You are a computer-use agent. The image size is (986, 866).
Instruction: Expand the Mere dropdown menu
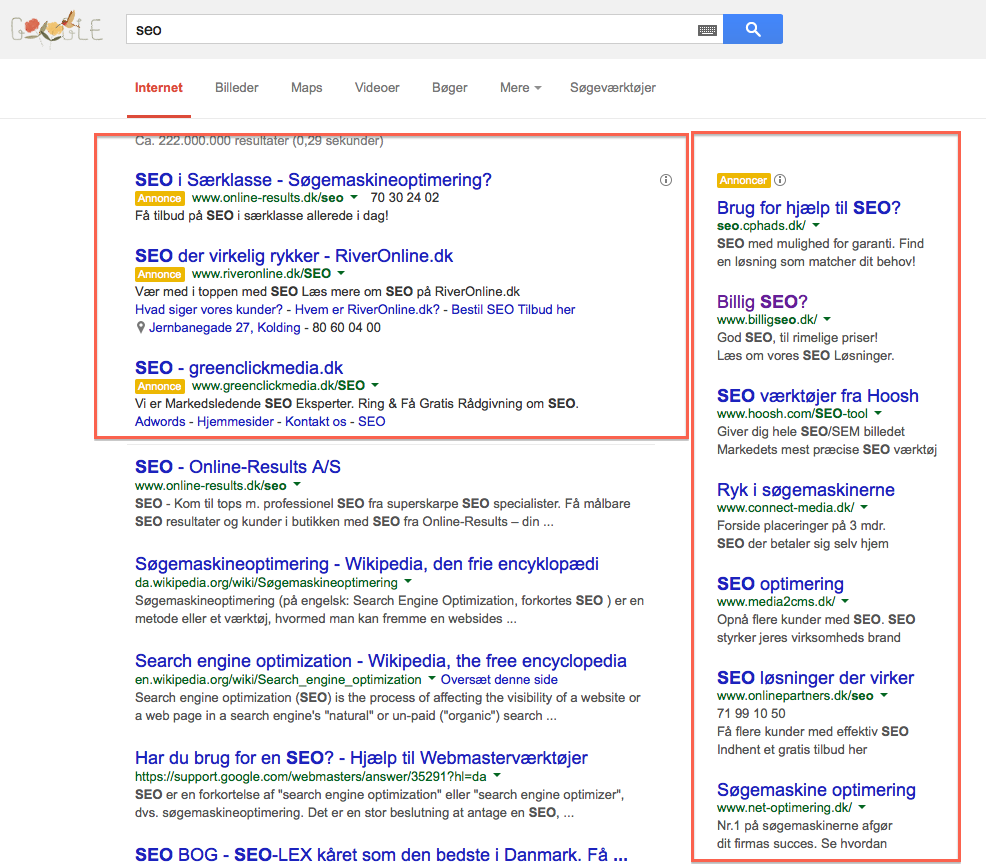tap(520, 87)
